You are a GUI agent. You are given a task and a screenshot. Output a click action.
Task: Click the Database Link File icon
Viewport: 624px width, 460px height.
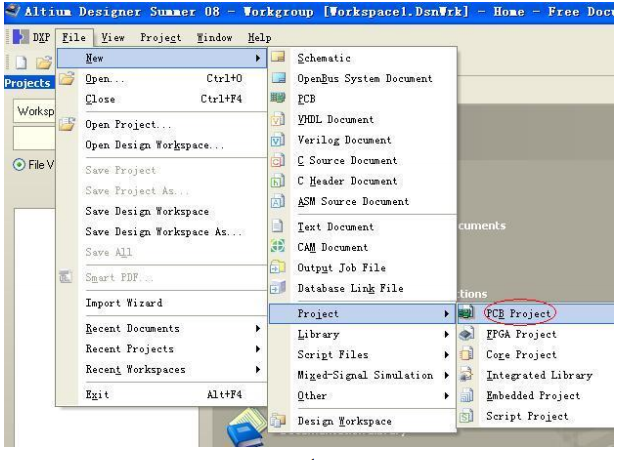(278, 287)
